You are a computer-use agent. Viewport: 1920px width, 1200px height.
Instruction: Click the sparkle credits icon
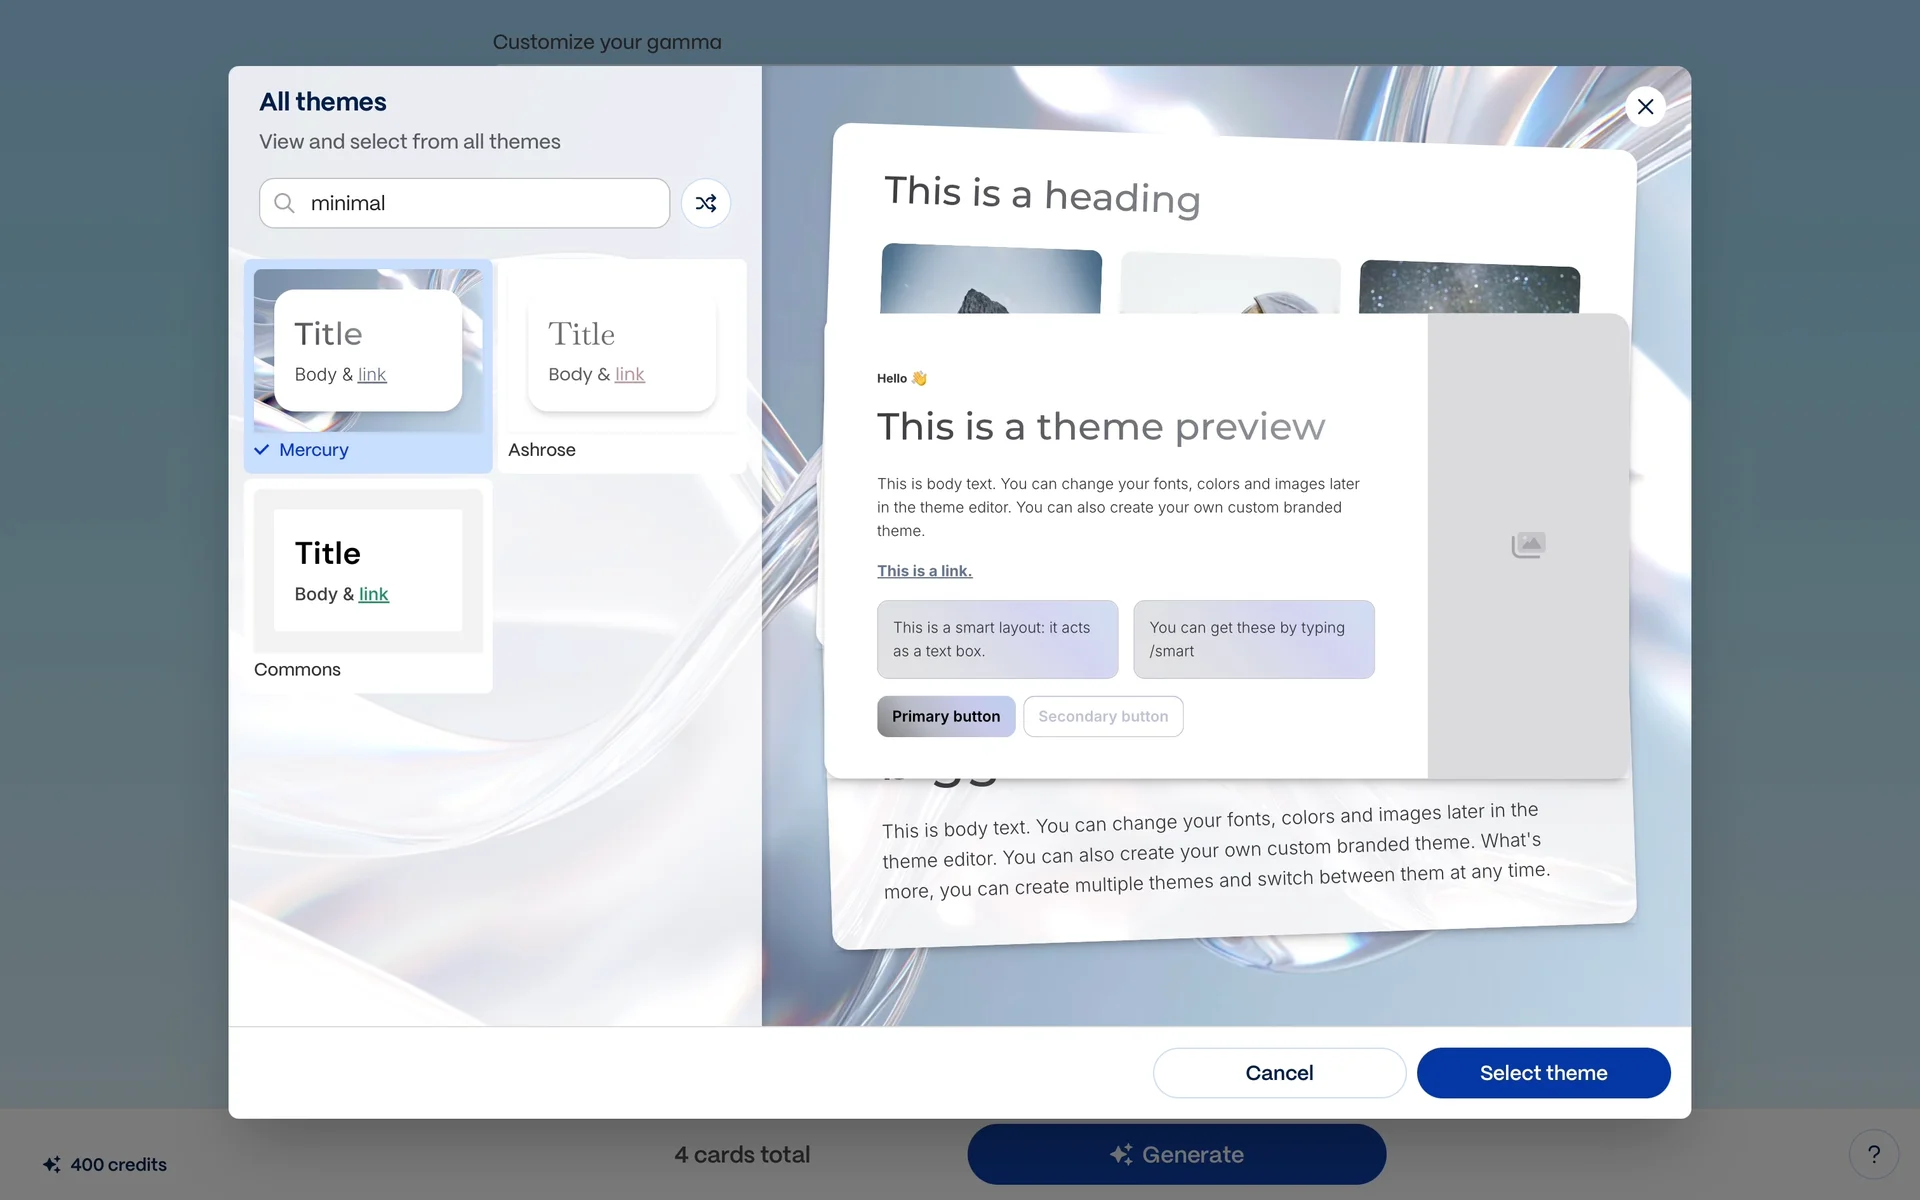pos(52,1164)
